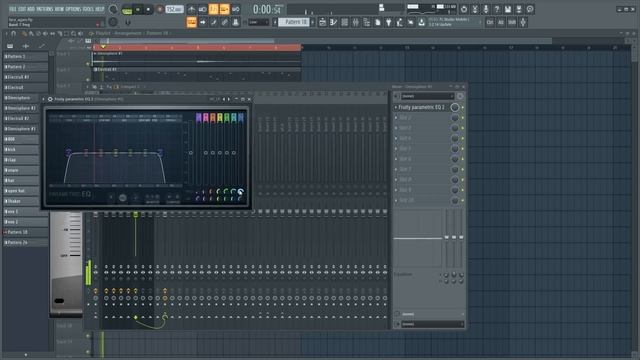Toggle the highlighted countdown-before-recording icon

(x=213, y=9)
